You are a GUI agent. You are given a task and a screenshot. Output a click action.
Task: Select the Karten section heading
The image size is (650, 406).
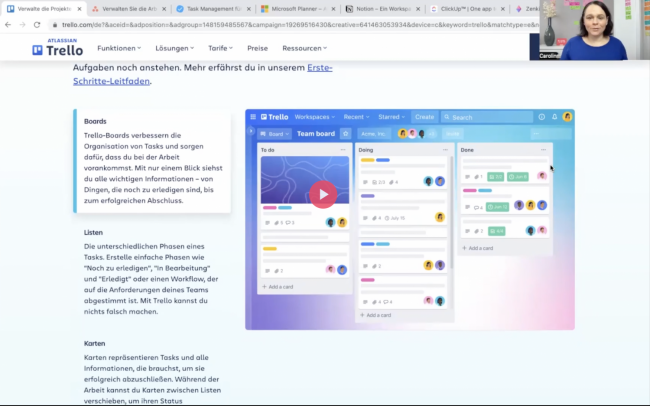(95, 343)
